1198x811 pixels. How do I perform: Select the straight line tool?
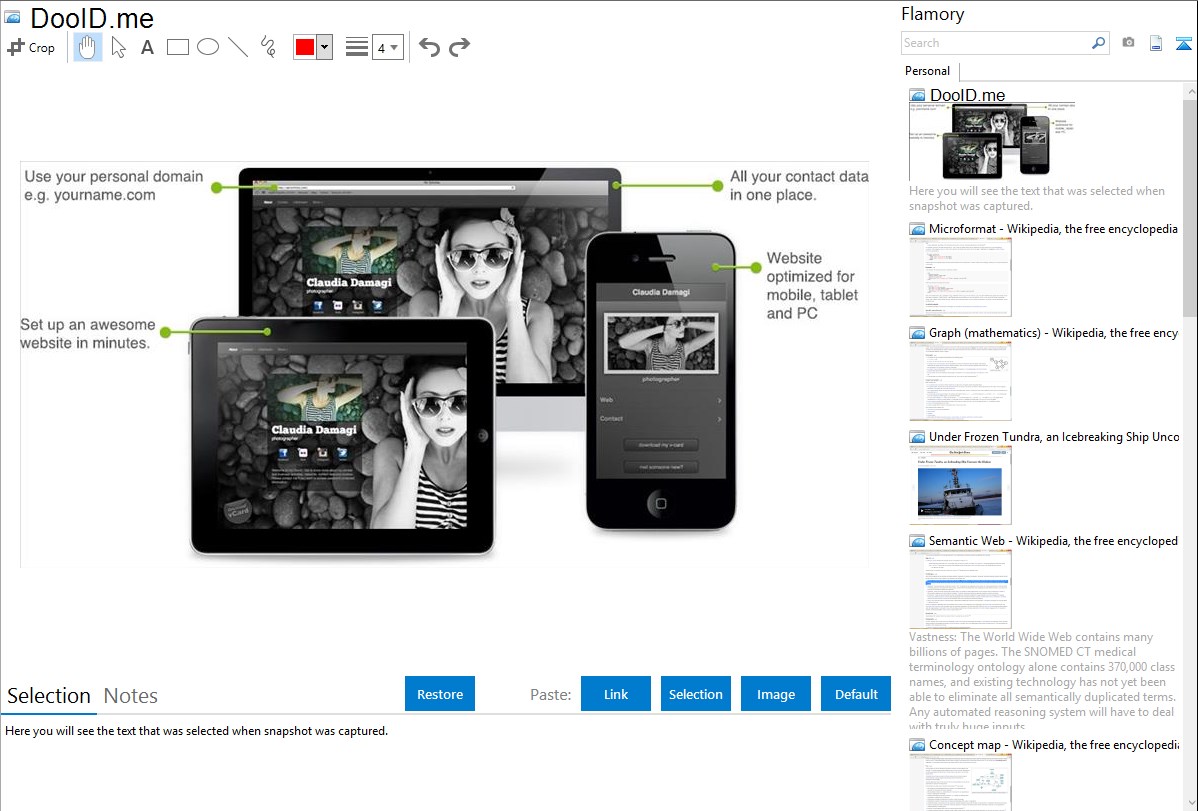tap(238, 47)
